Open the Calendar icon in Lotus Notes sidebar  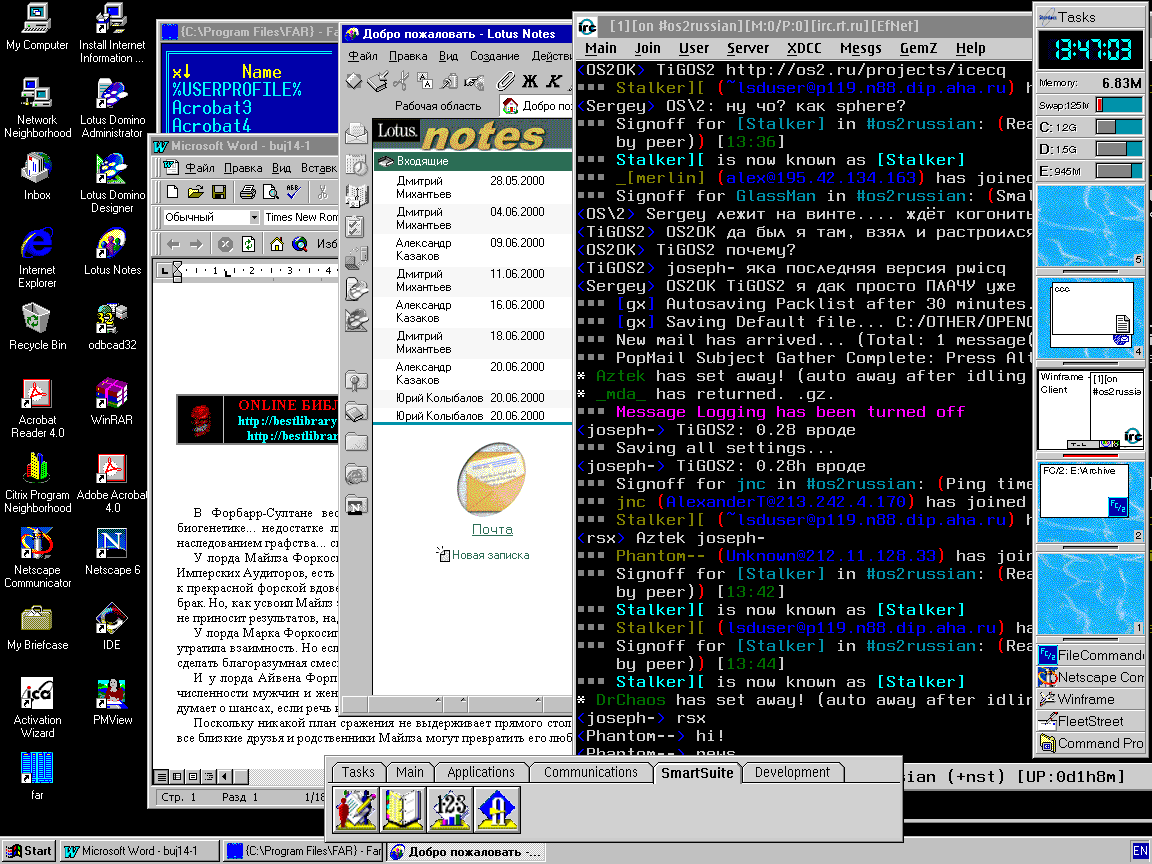click(x=356, y=165)
